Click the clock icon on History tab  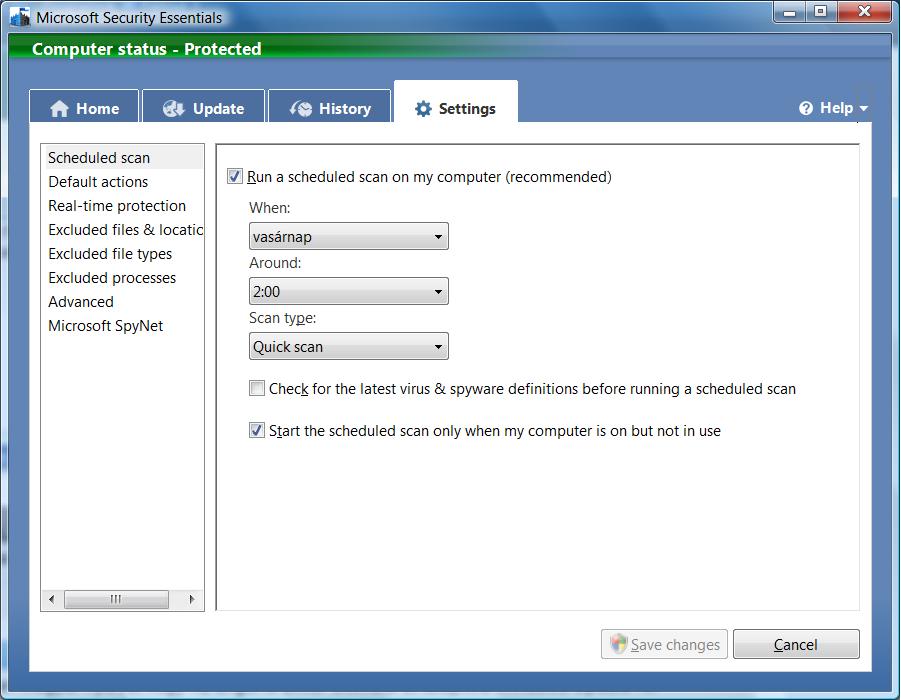point(300,109)
